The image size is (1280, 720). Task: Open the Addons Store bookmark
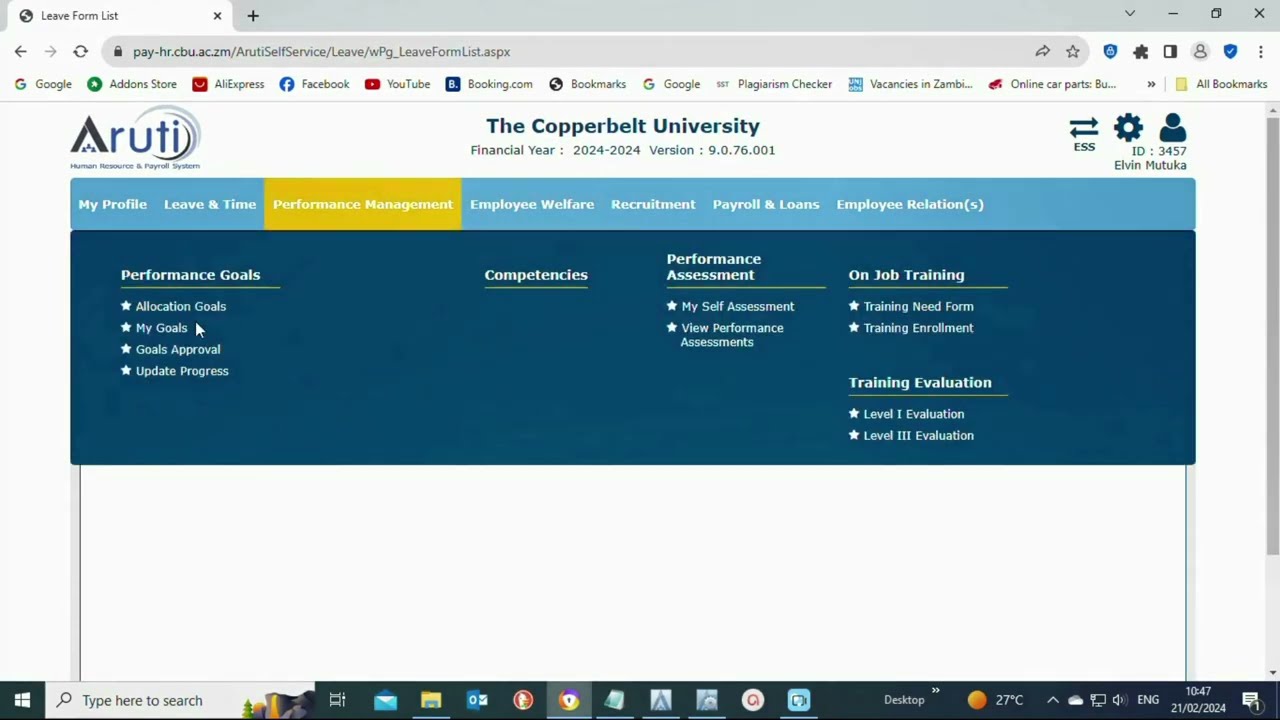coord(132,84)
